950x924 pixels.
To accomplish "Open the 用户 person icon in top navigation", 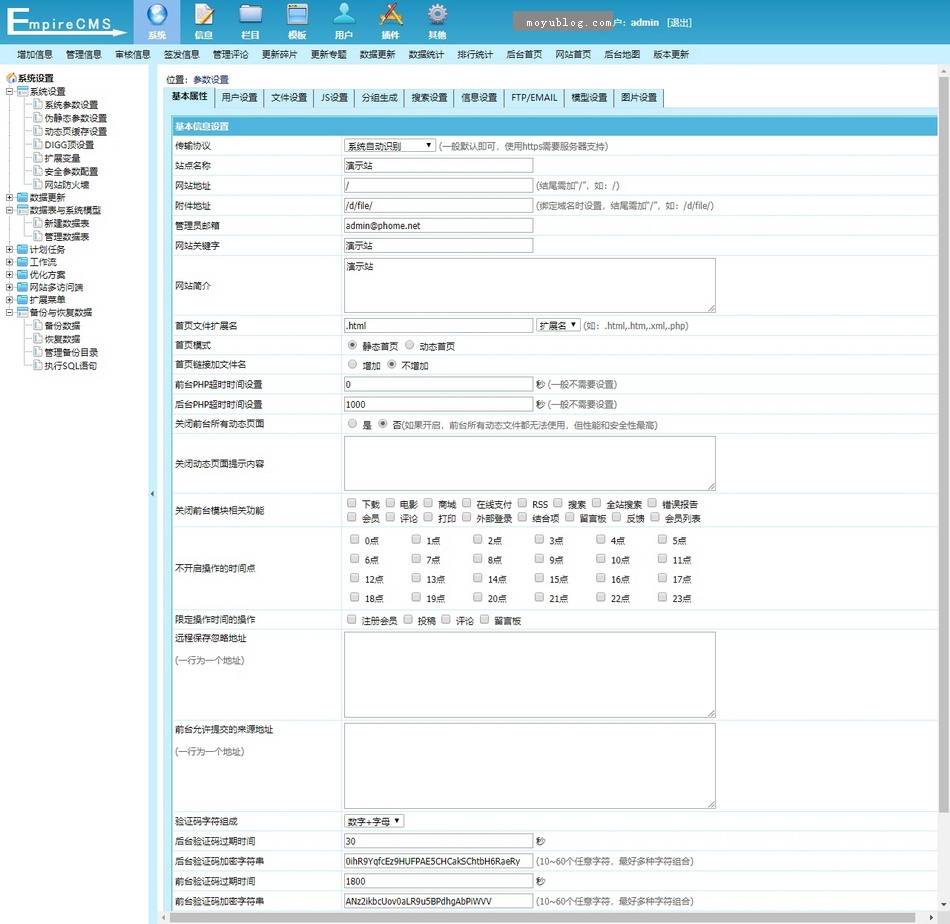I will 344,15.
